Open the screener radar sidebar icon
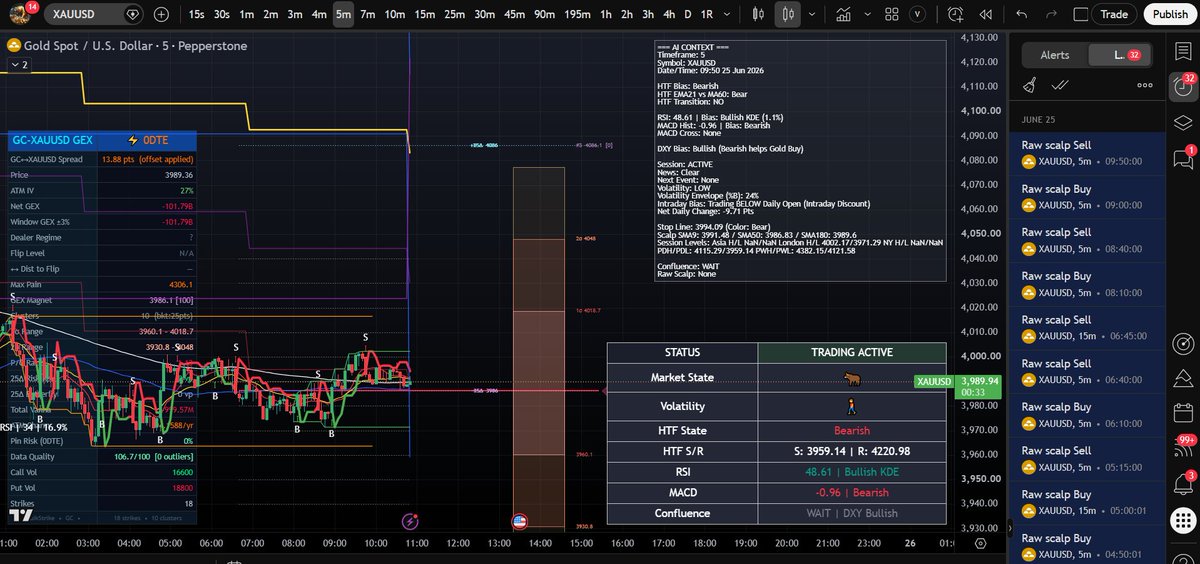The image size is (1200, 564). 1183,345
